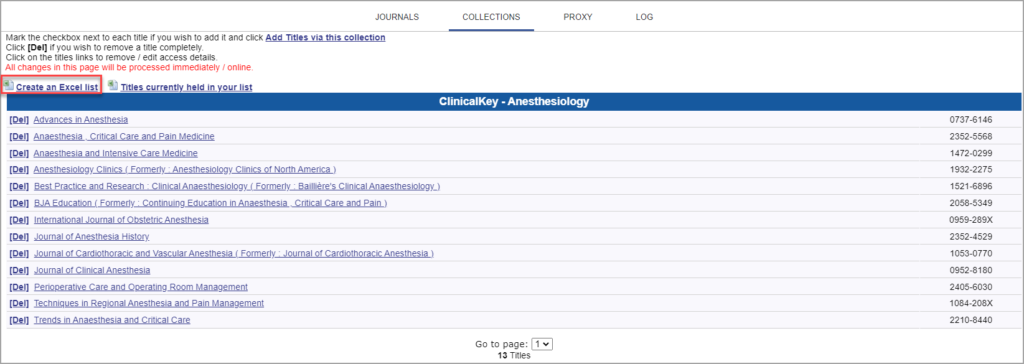Click [Del] for Trends in Anaesthesia and Critical Care

point(20,320)
